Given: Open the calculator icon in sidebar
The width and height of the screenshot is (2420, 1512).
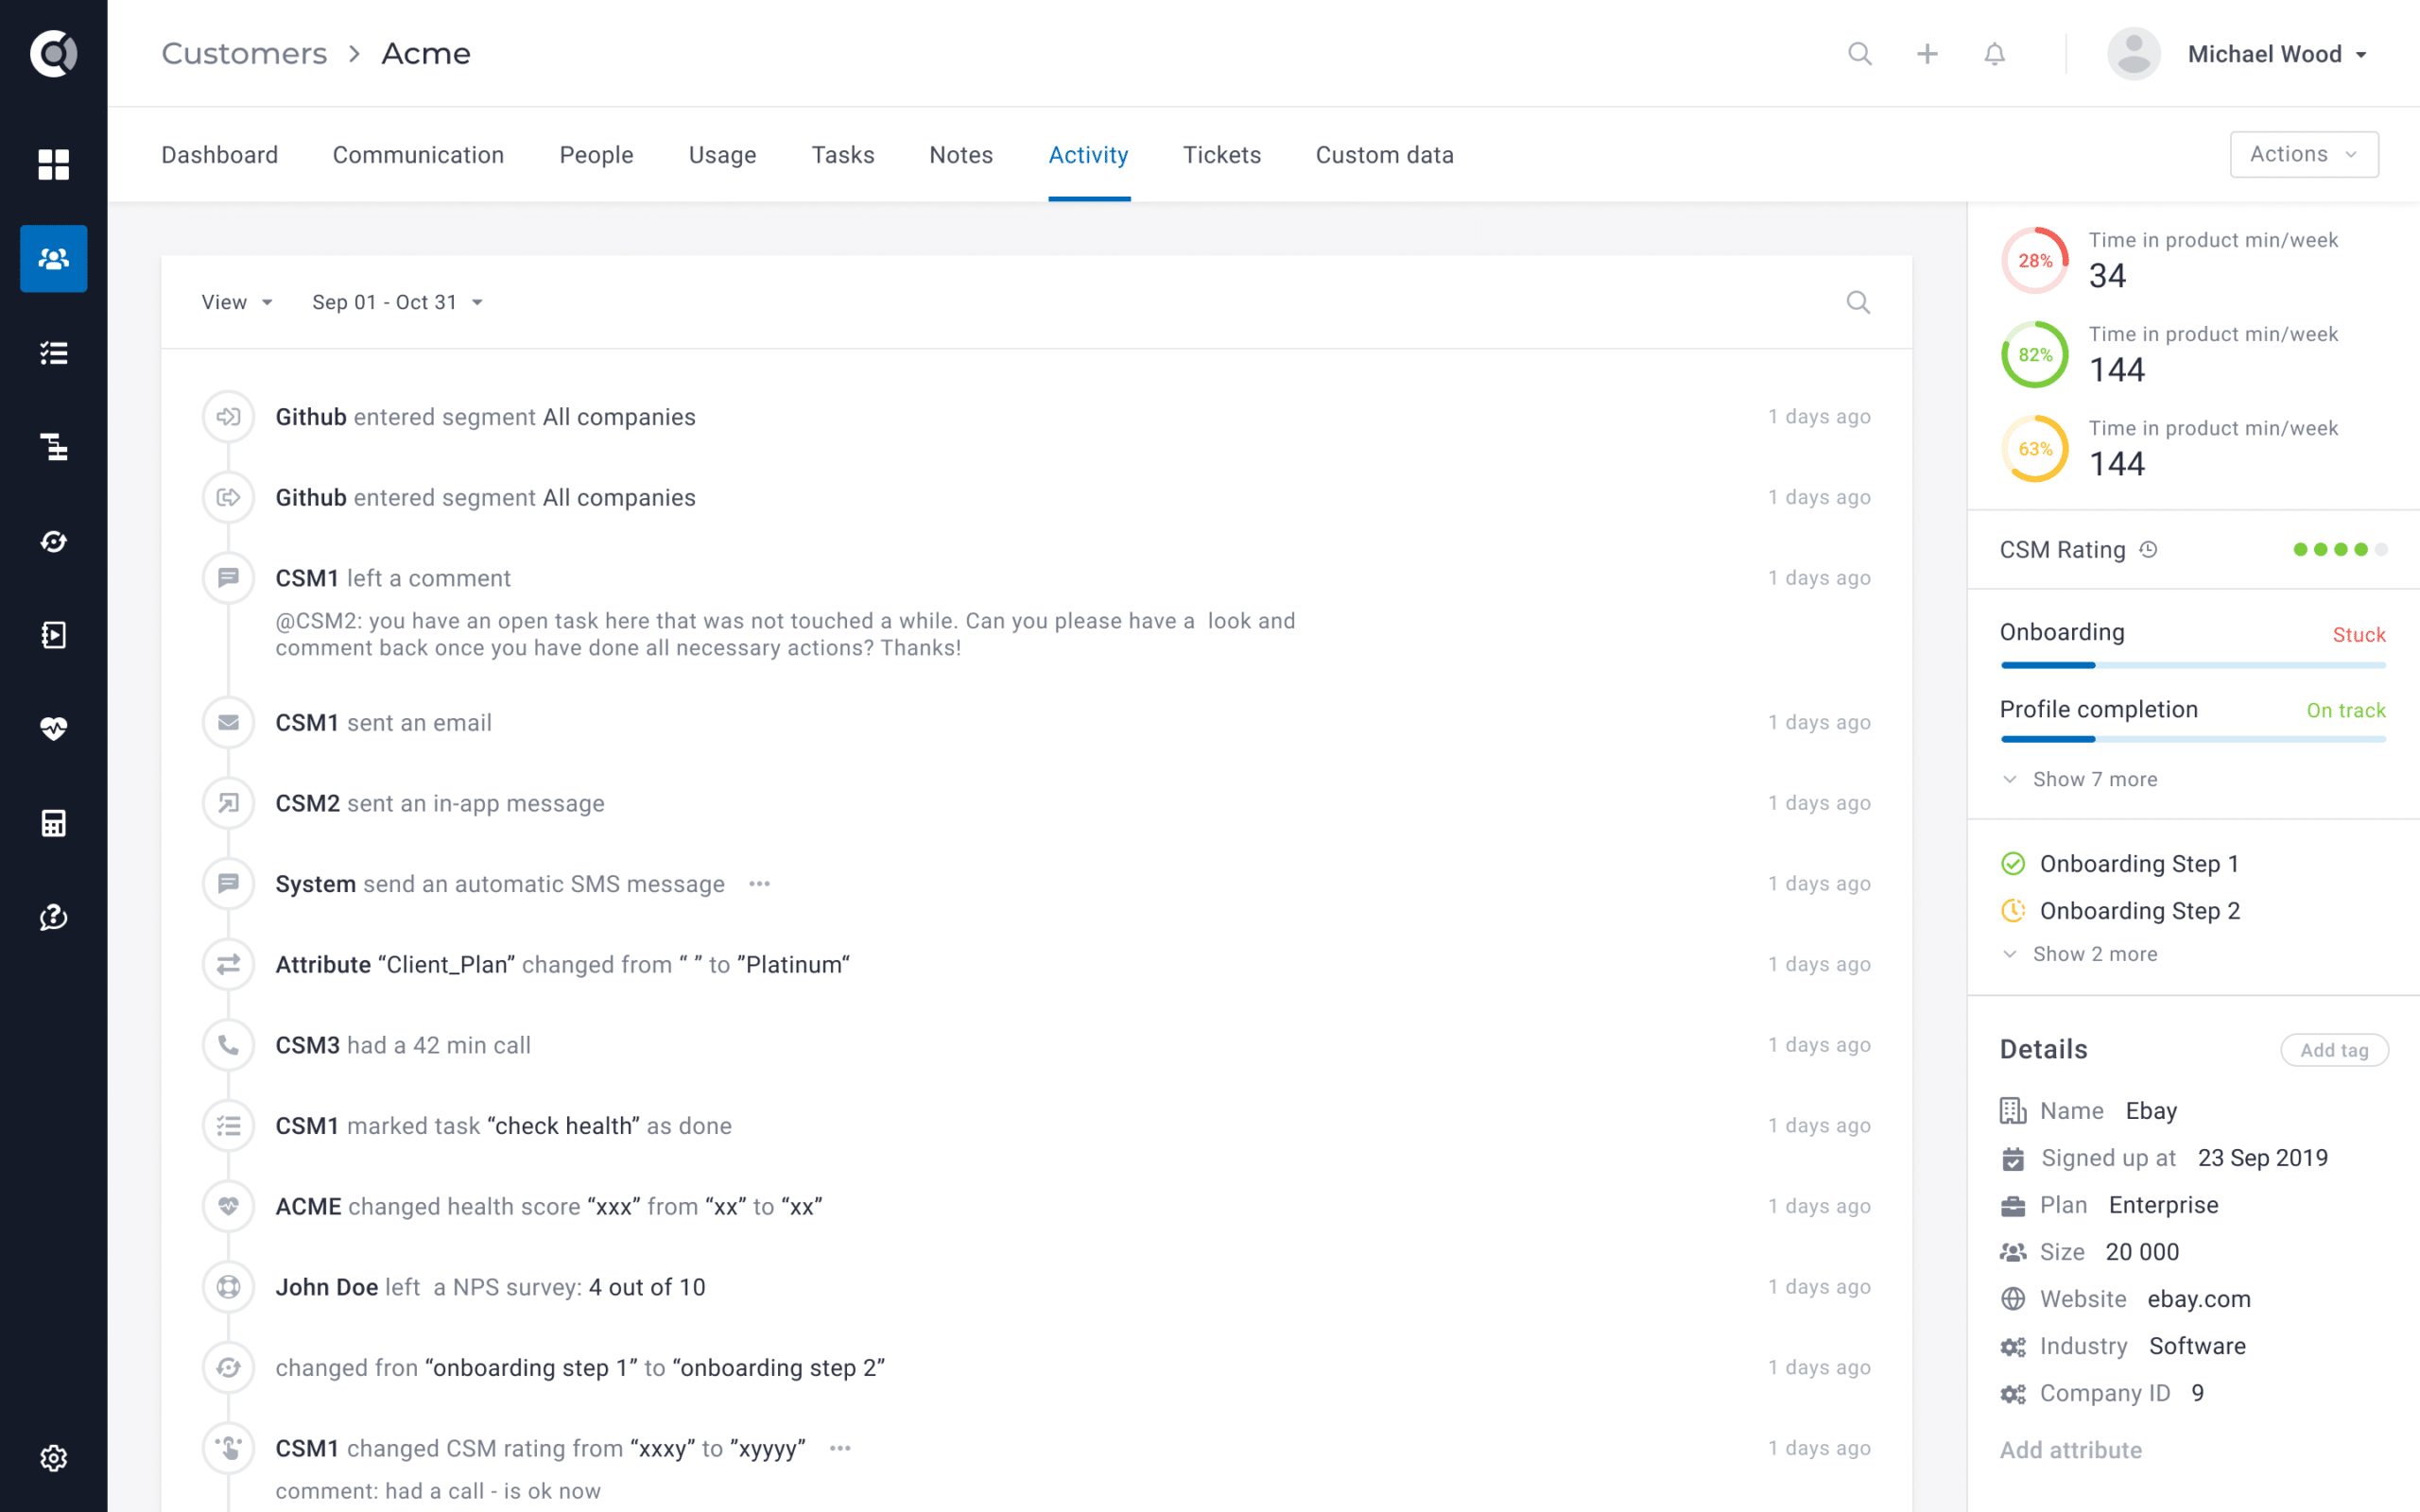Looking at the screenshot, I should 53,823.
